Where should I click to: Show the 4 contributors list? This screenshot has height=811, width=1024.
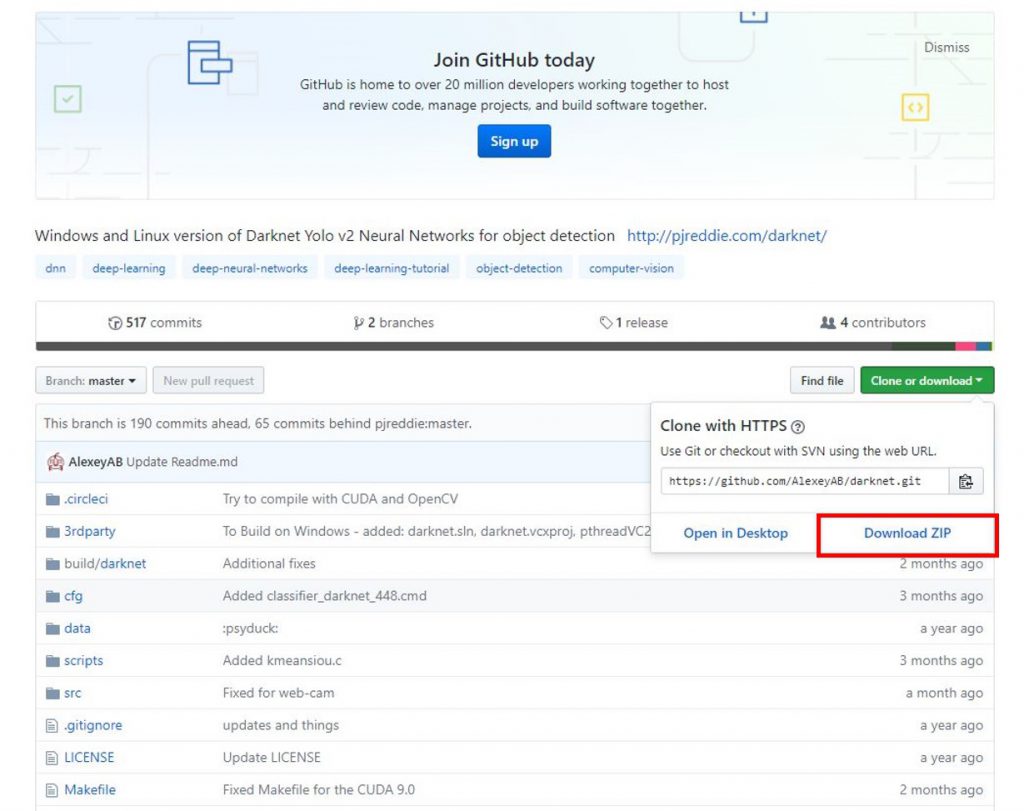point(873,323)
